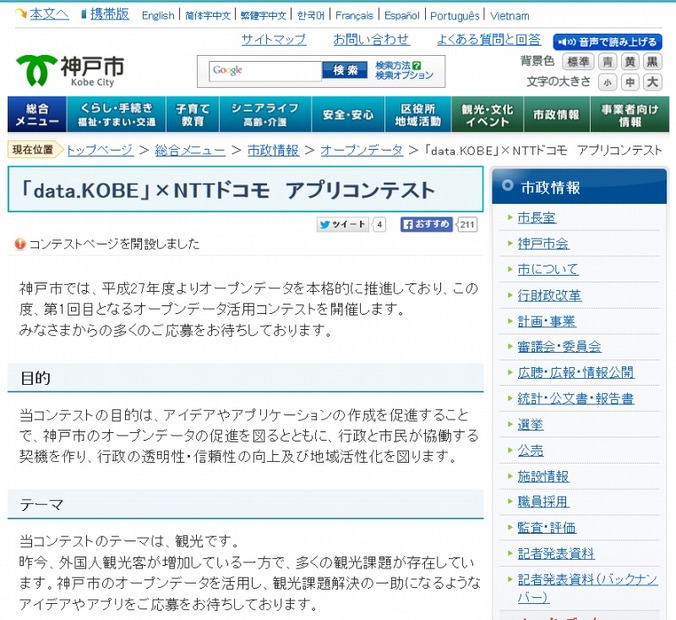Set text size to 中
The image size is (676, 620).
(630, 82)
